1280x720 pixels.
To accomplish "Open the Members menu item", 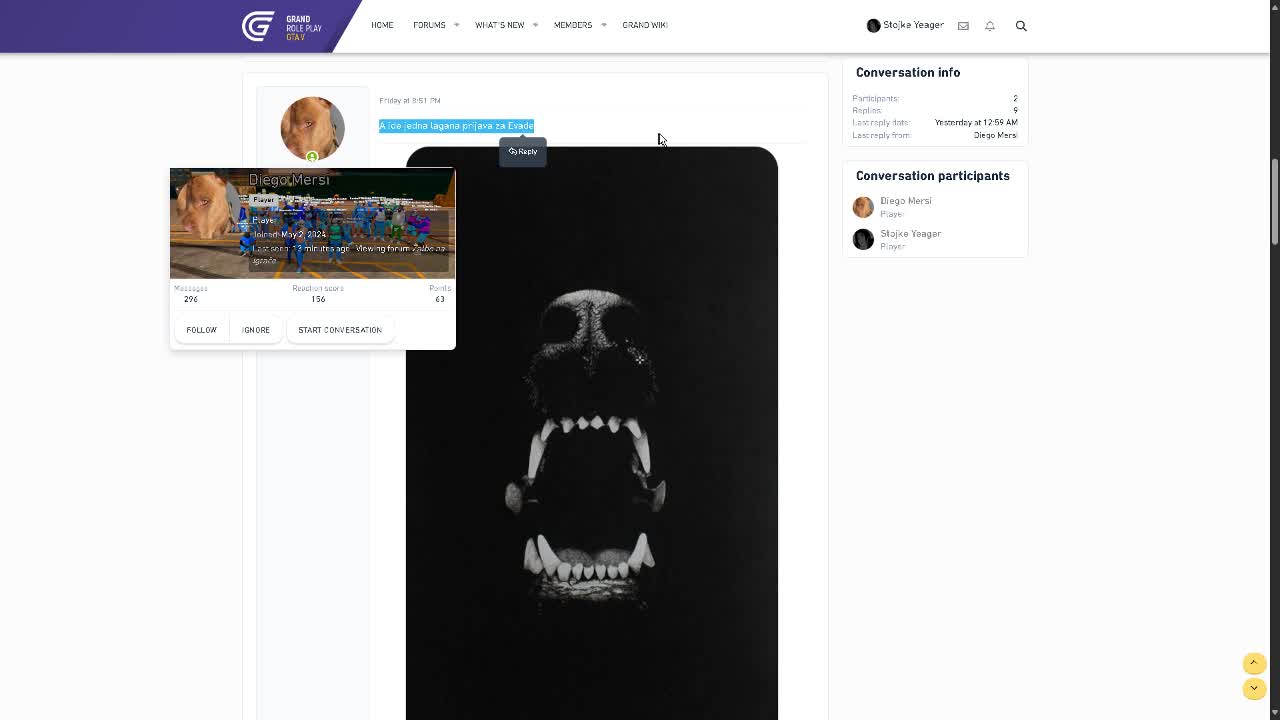I will (x=573, y=25).
